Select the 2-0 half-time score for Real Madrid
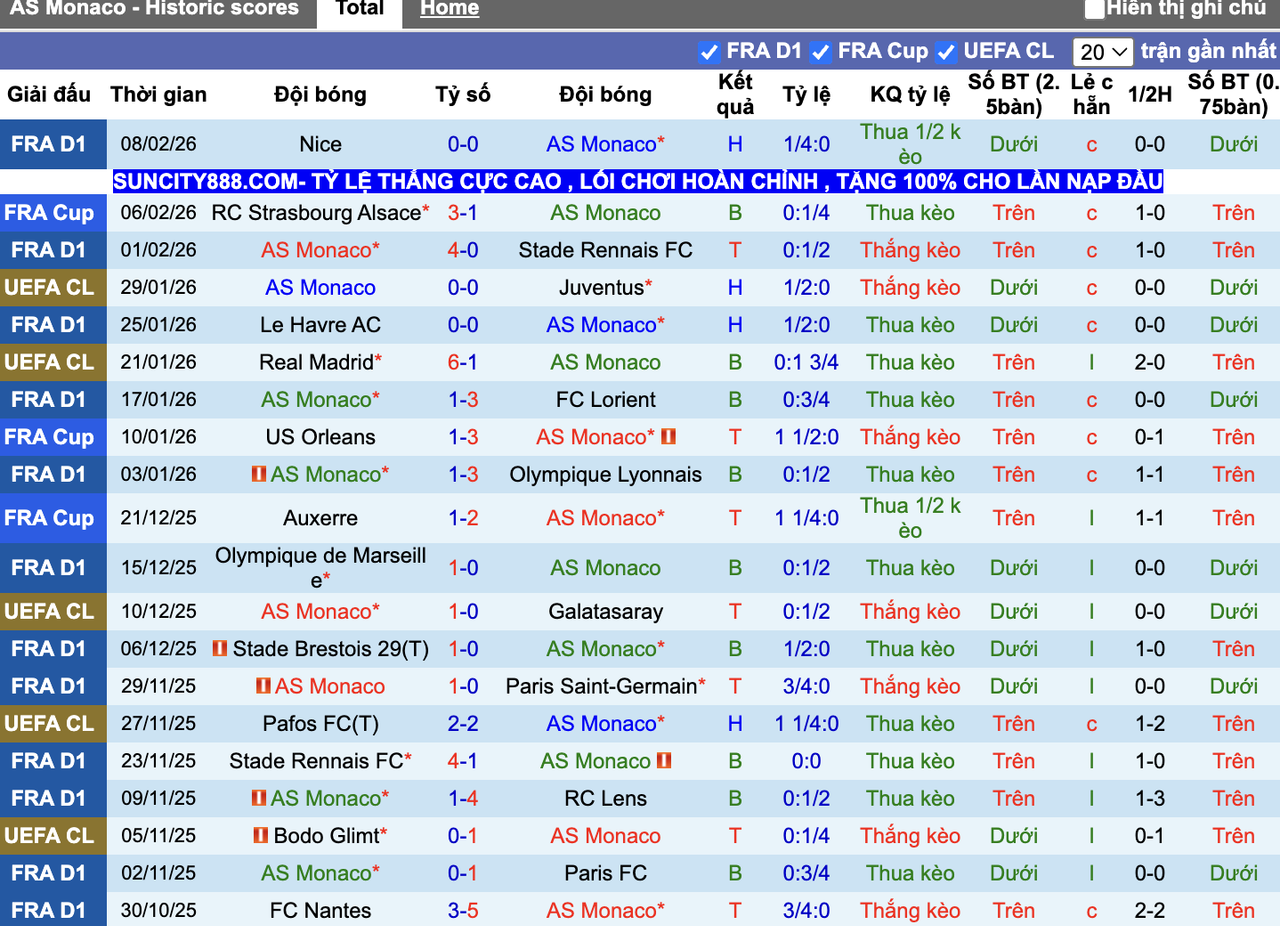This screenshot has width=1280, height=926. tap(1150, 362)
